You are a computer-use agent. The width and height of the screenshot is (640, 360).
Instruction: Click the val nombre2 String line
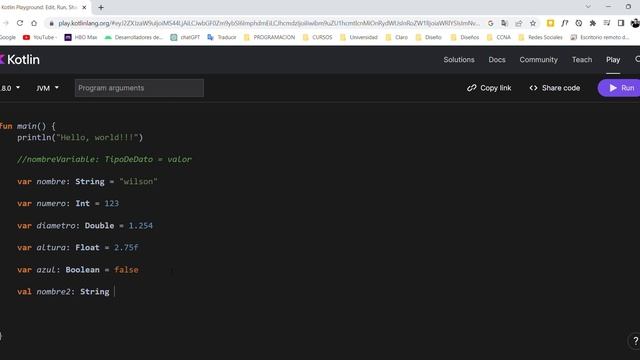[63, 292]
